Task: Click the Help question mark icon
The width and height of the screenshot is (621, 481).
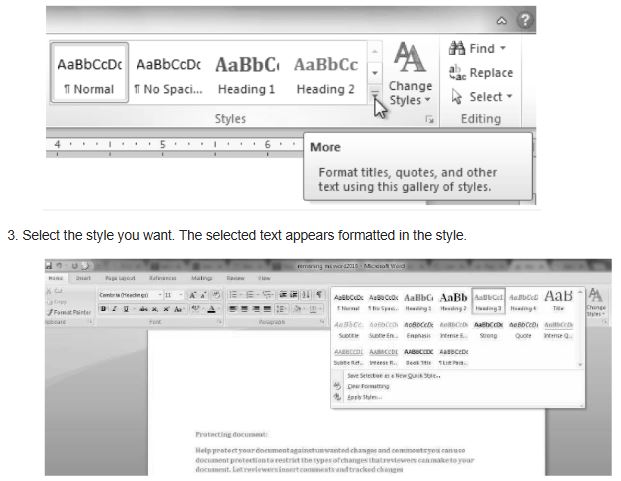Action: tap(525, 19)
